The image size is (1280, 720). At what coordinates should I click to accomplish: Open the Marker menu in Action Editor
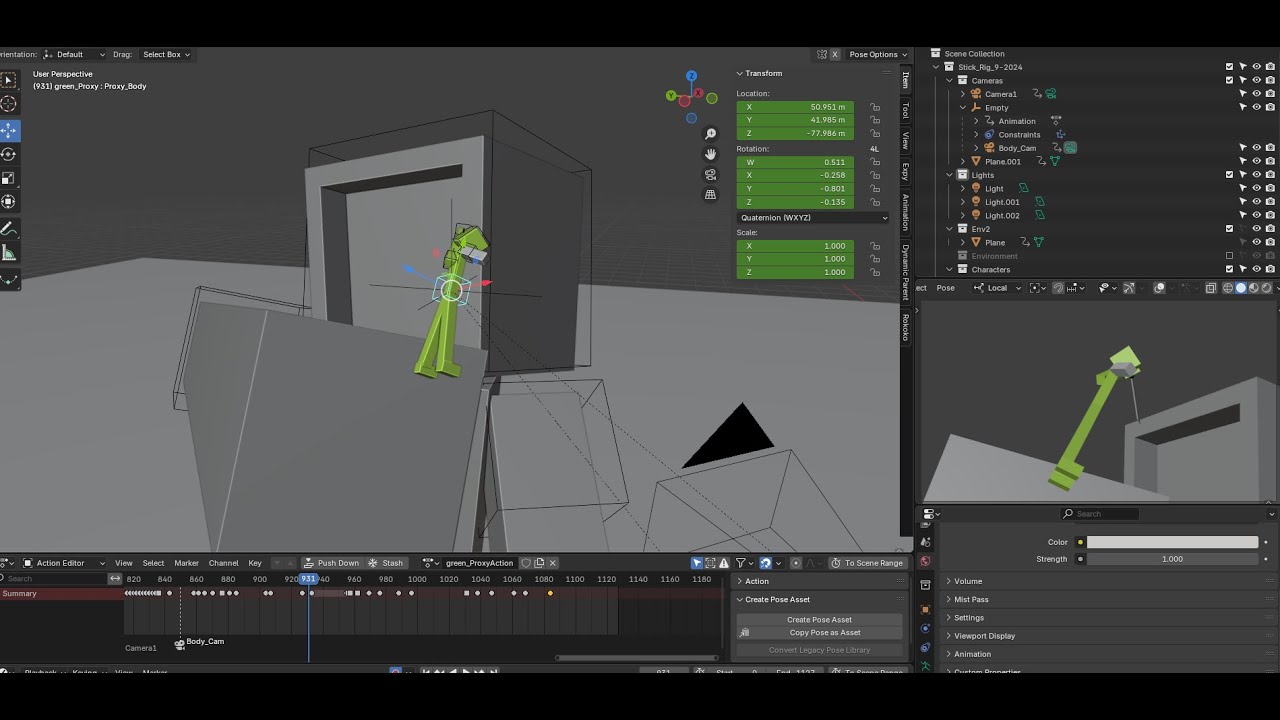pyautogui.click(x=186, y=563)
